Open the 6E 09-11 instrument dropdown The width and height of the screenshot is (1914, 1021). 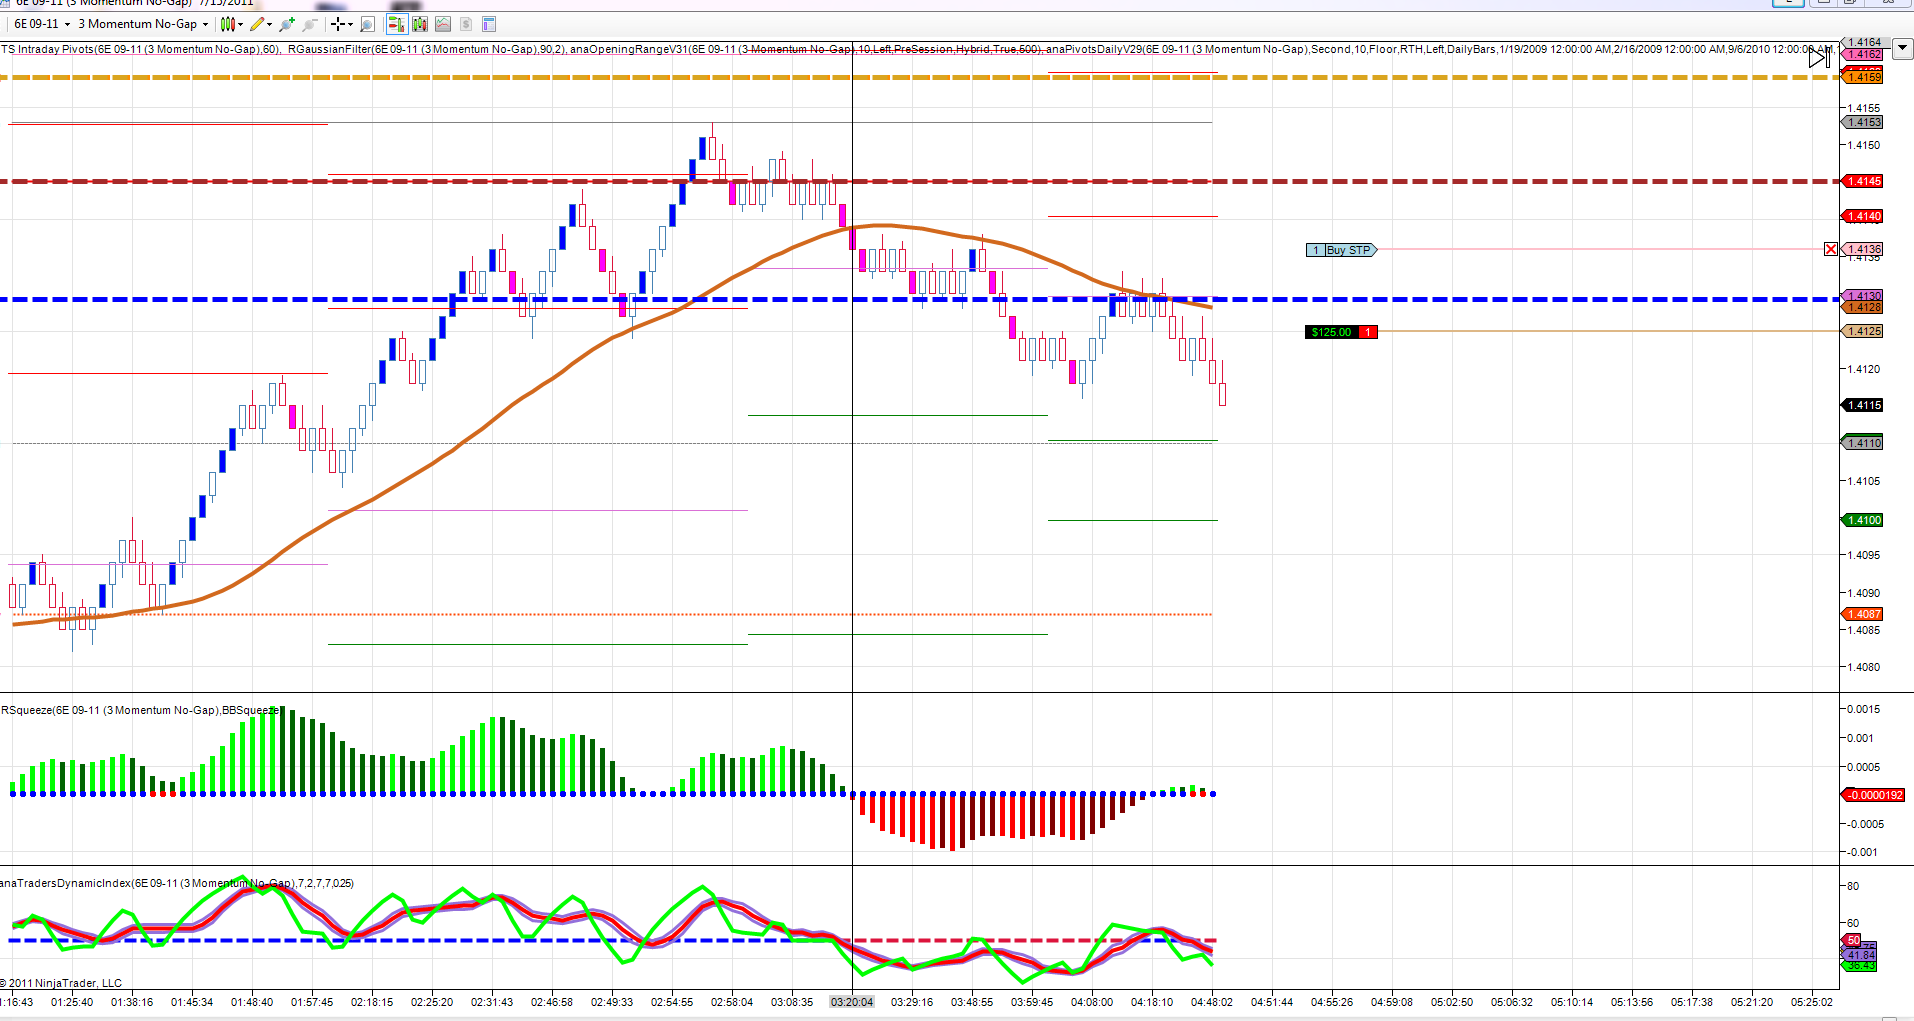(42, 24)
